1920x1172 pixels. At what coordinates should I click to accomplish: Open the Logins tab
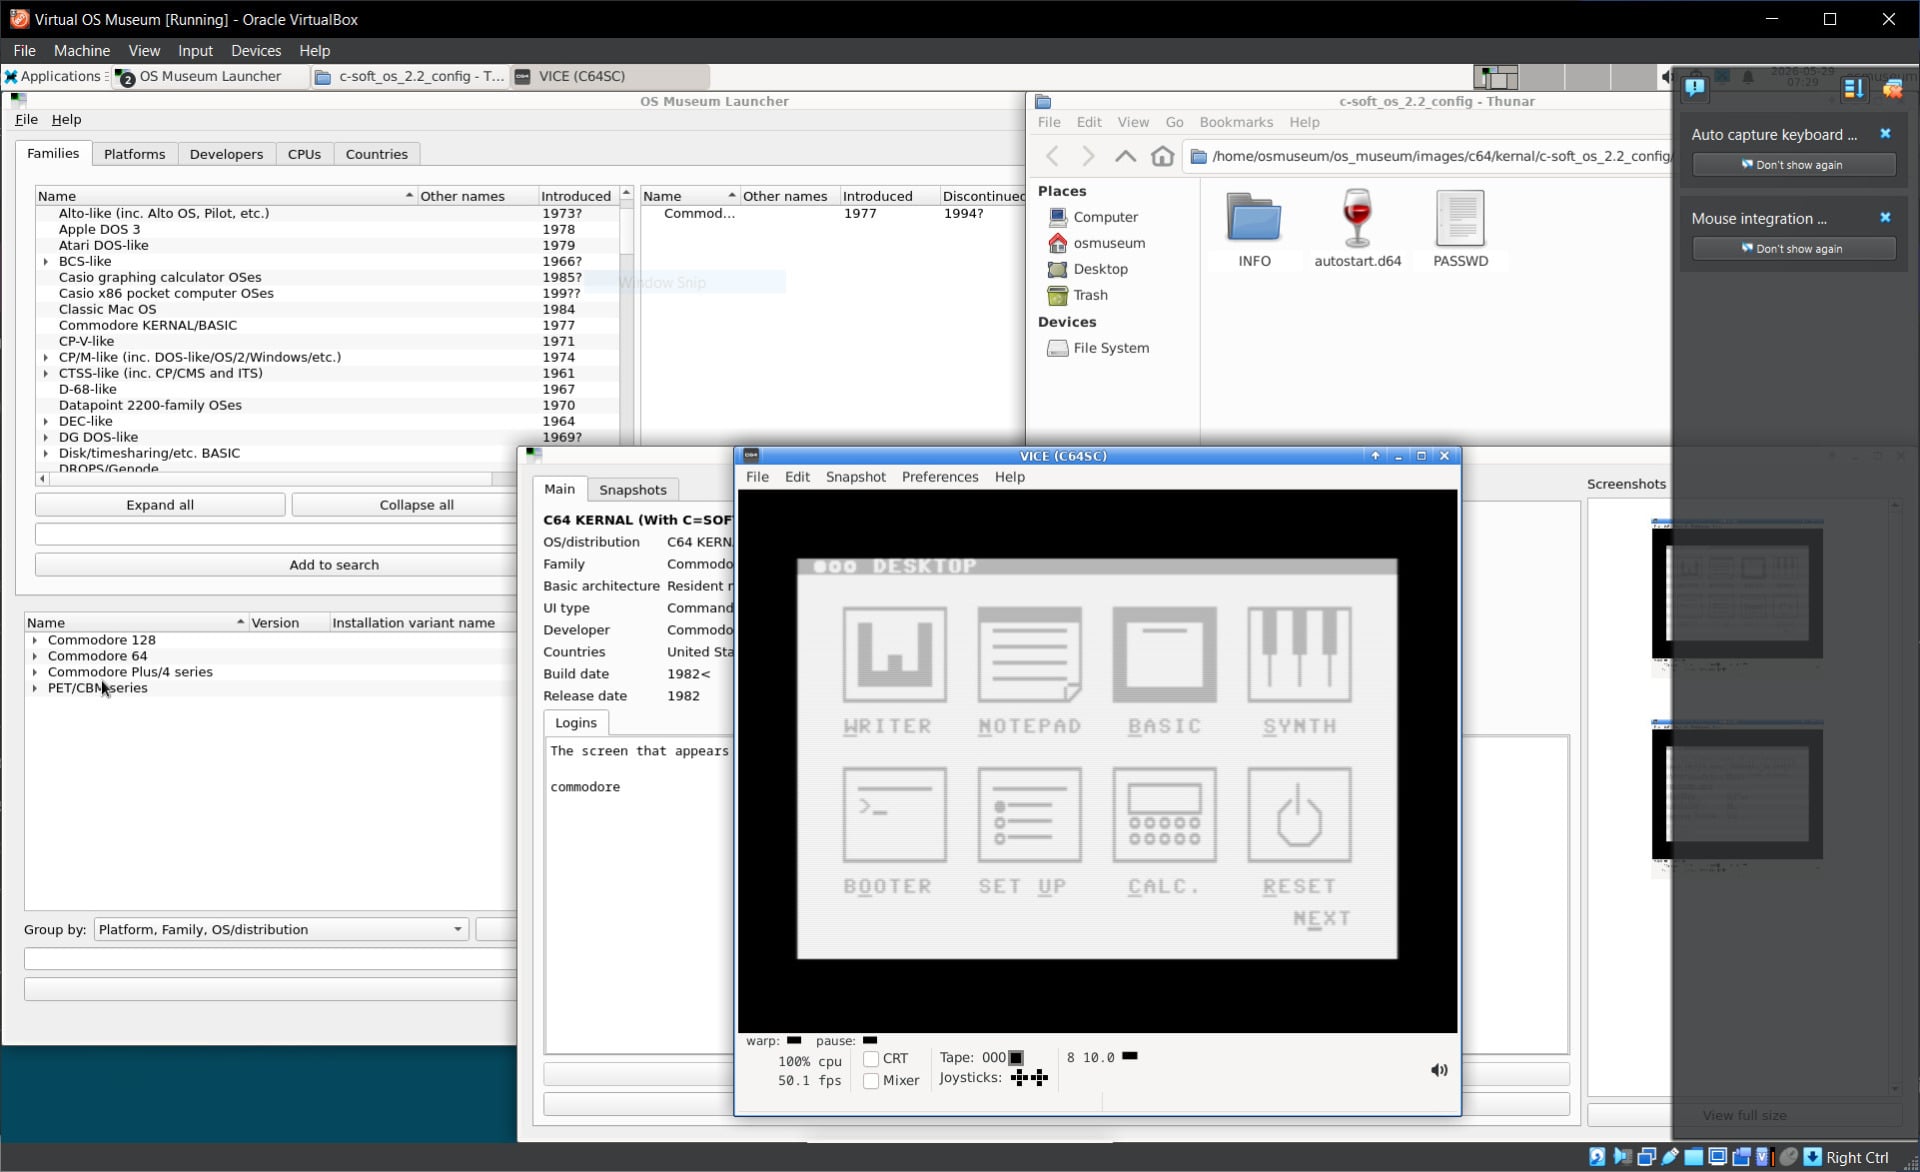(575, 723)
